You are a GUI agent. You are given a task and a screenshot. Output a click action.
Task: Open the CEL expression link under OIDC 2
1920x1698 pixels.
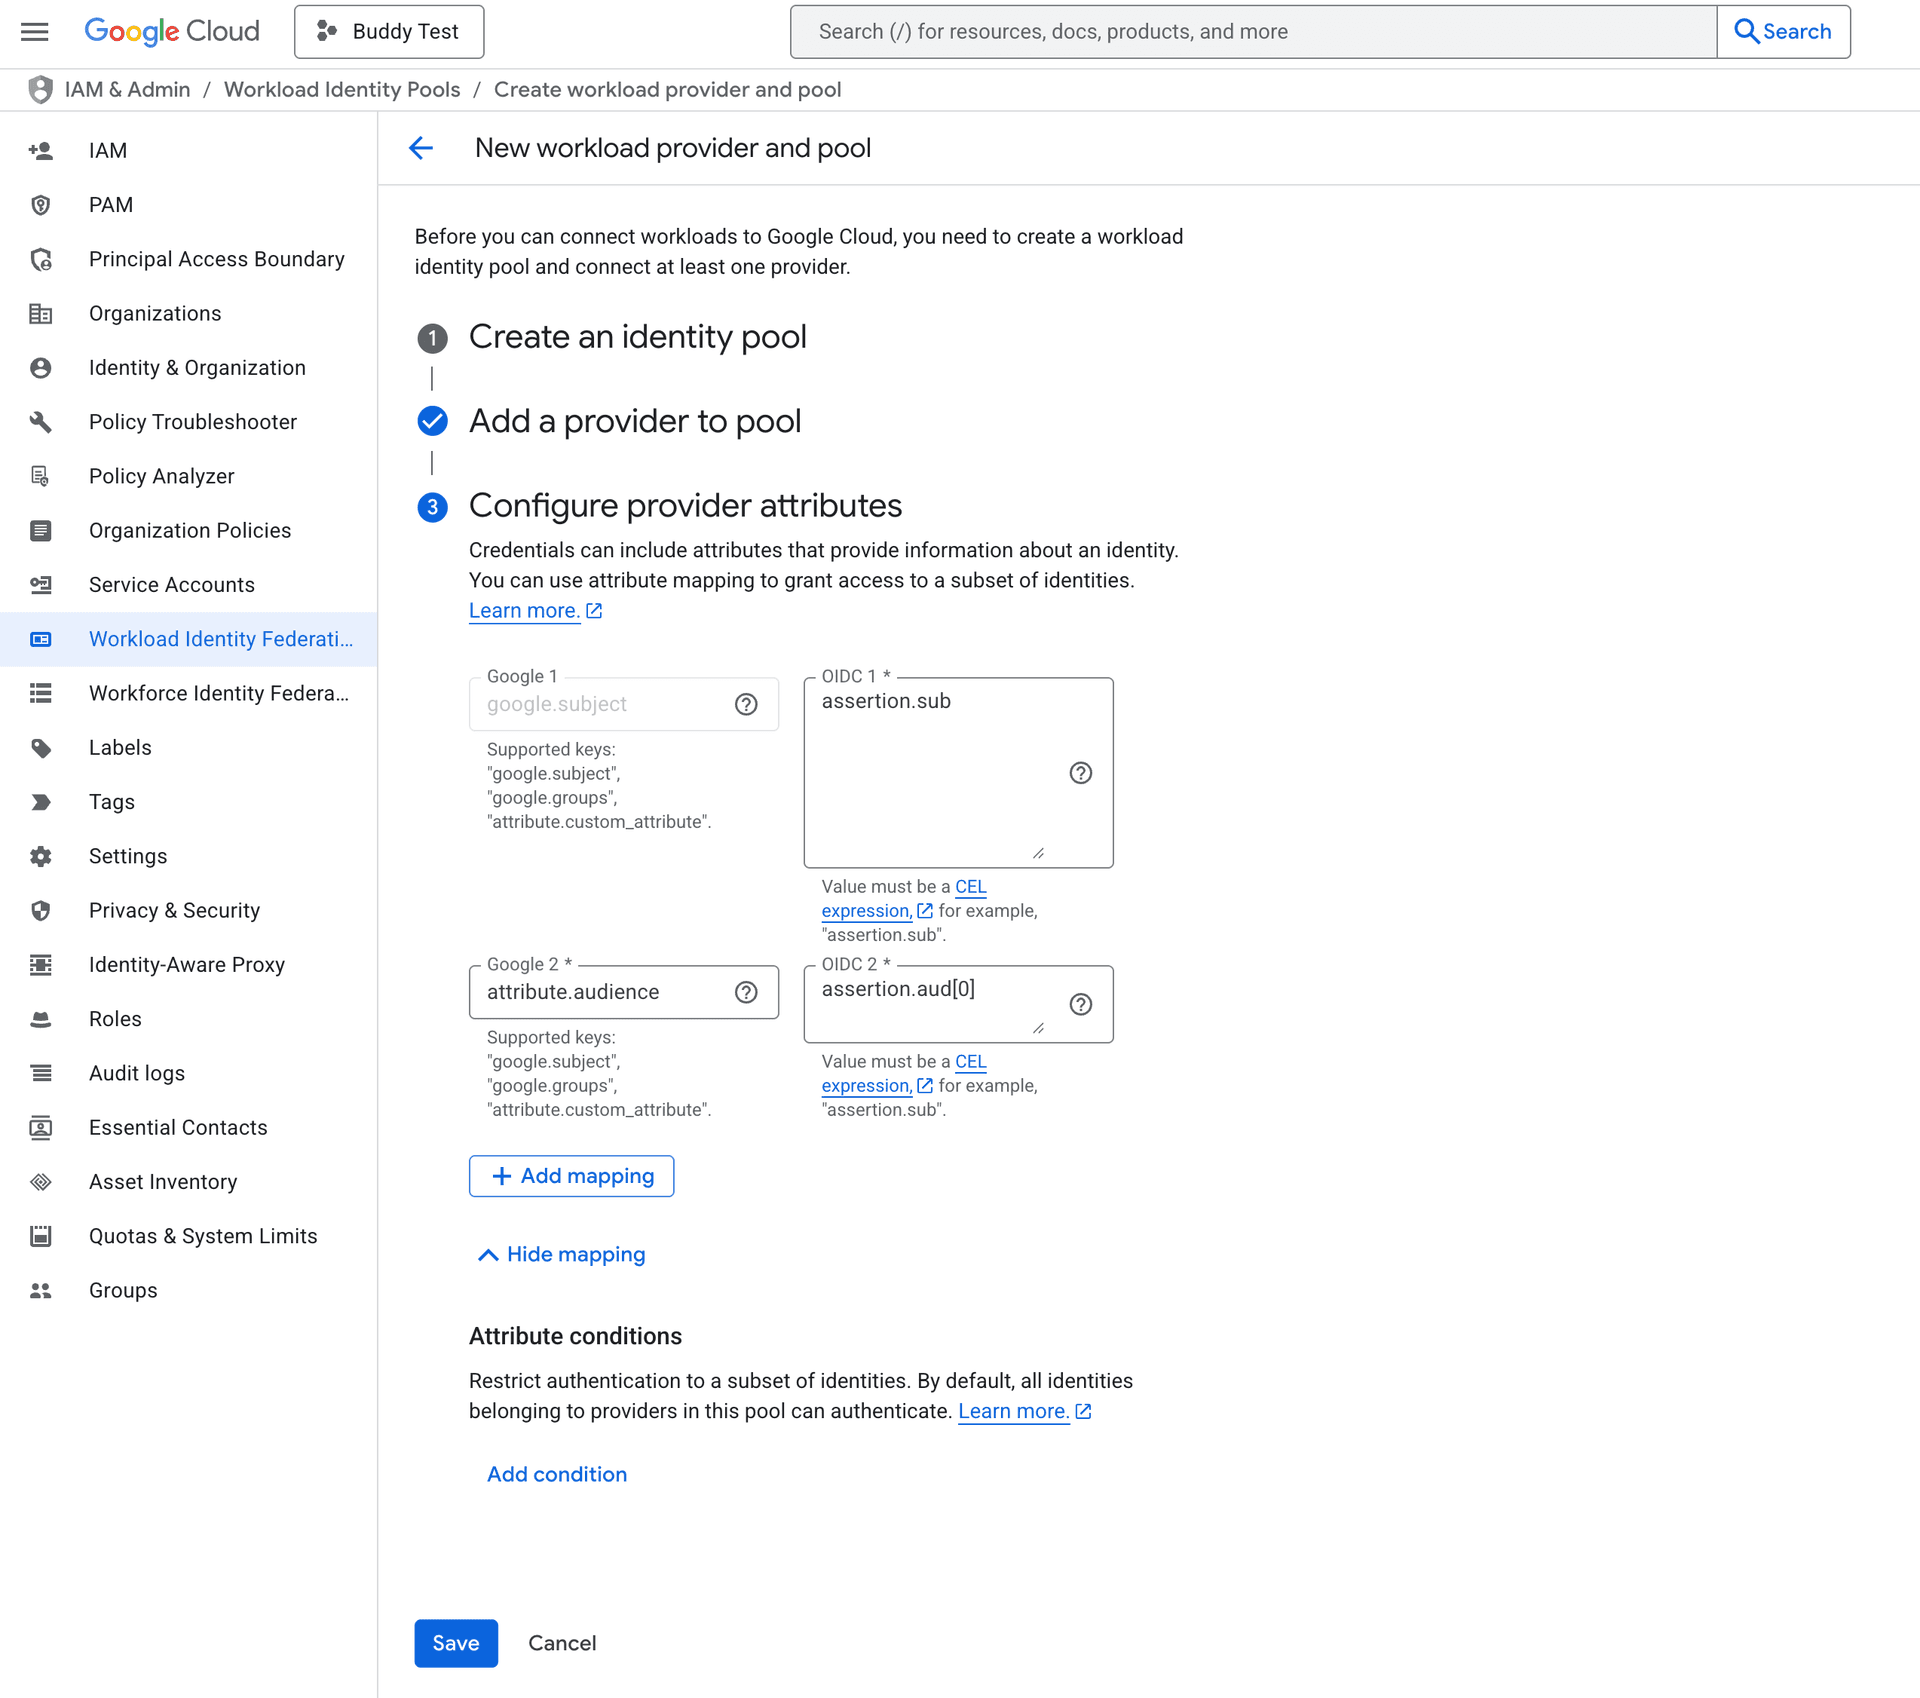coord(904,1074)
